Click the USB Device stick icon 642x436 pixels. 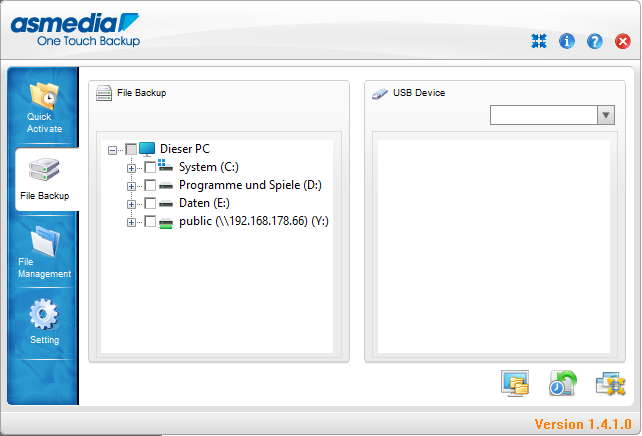[x=380, y=94]
